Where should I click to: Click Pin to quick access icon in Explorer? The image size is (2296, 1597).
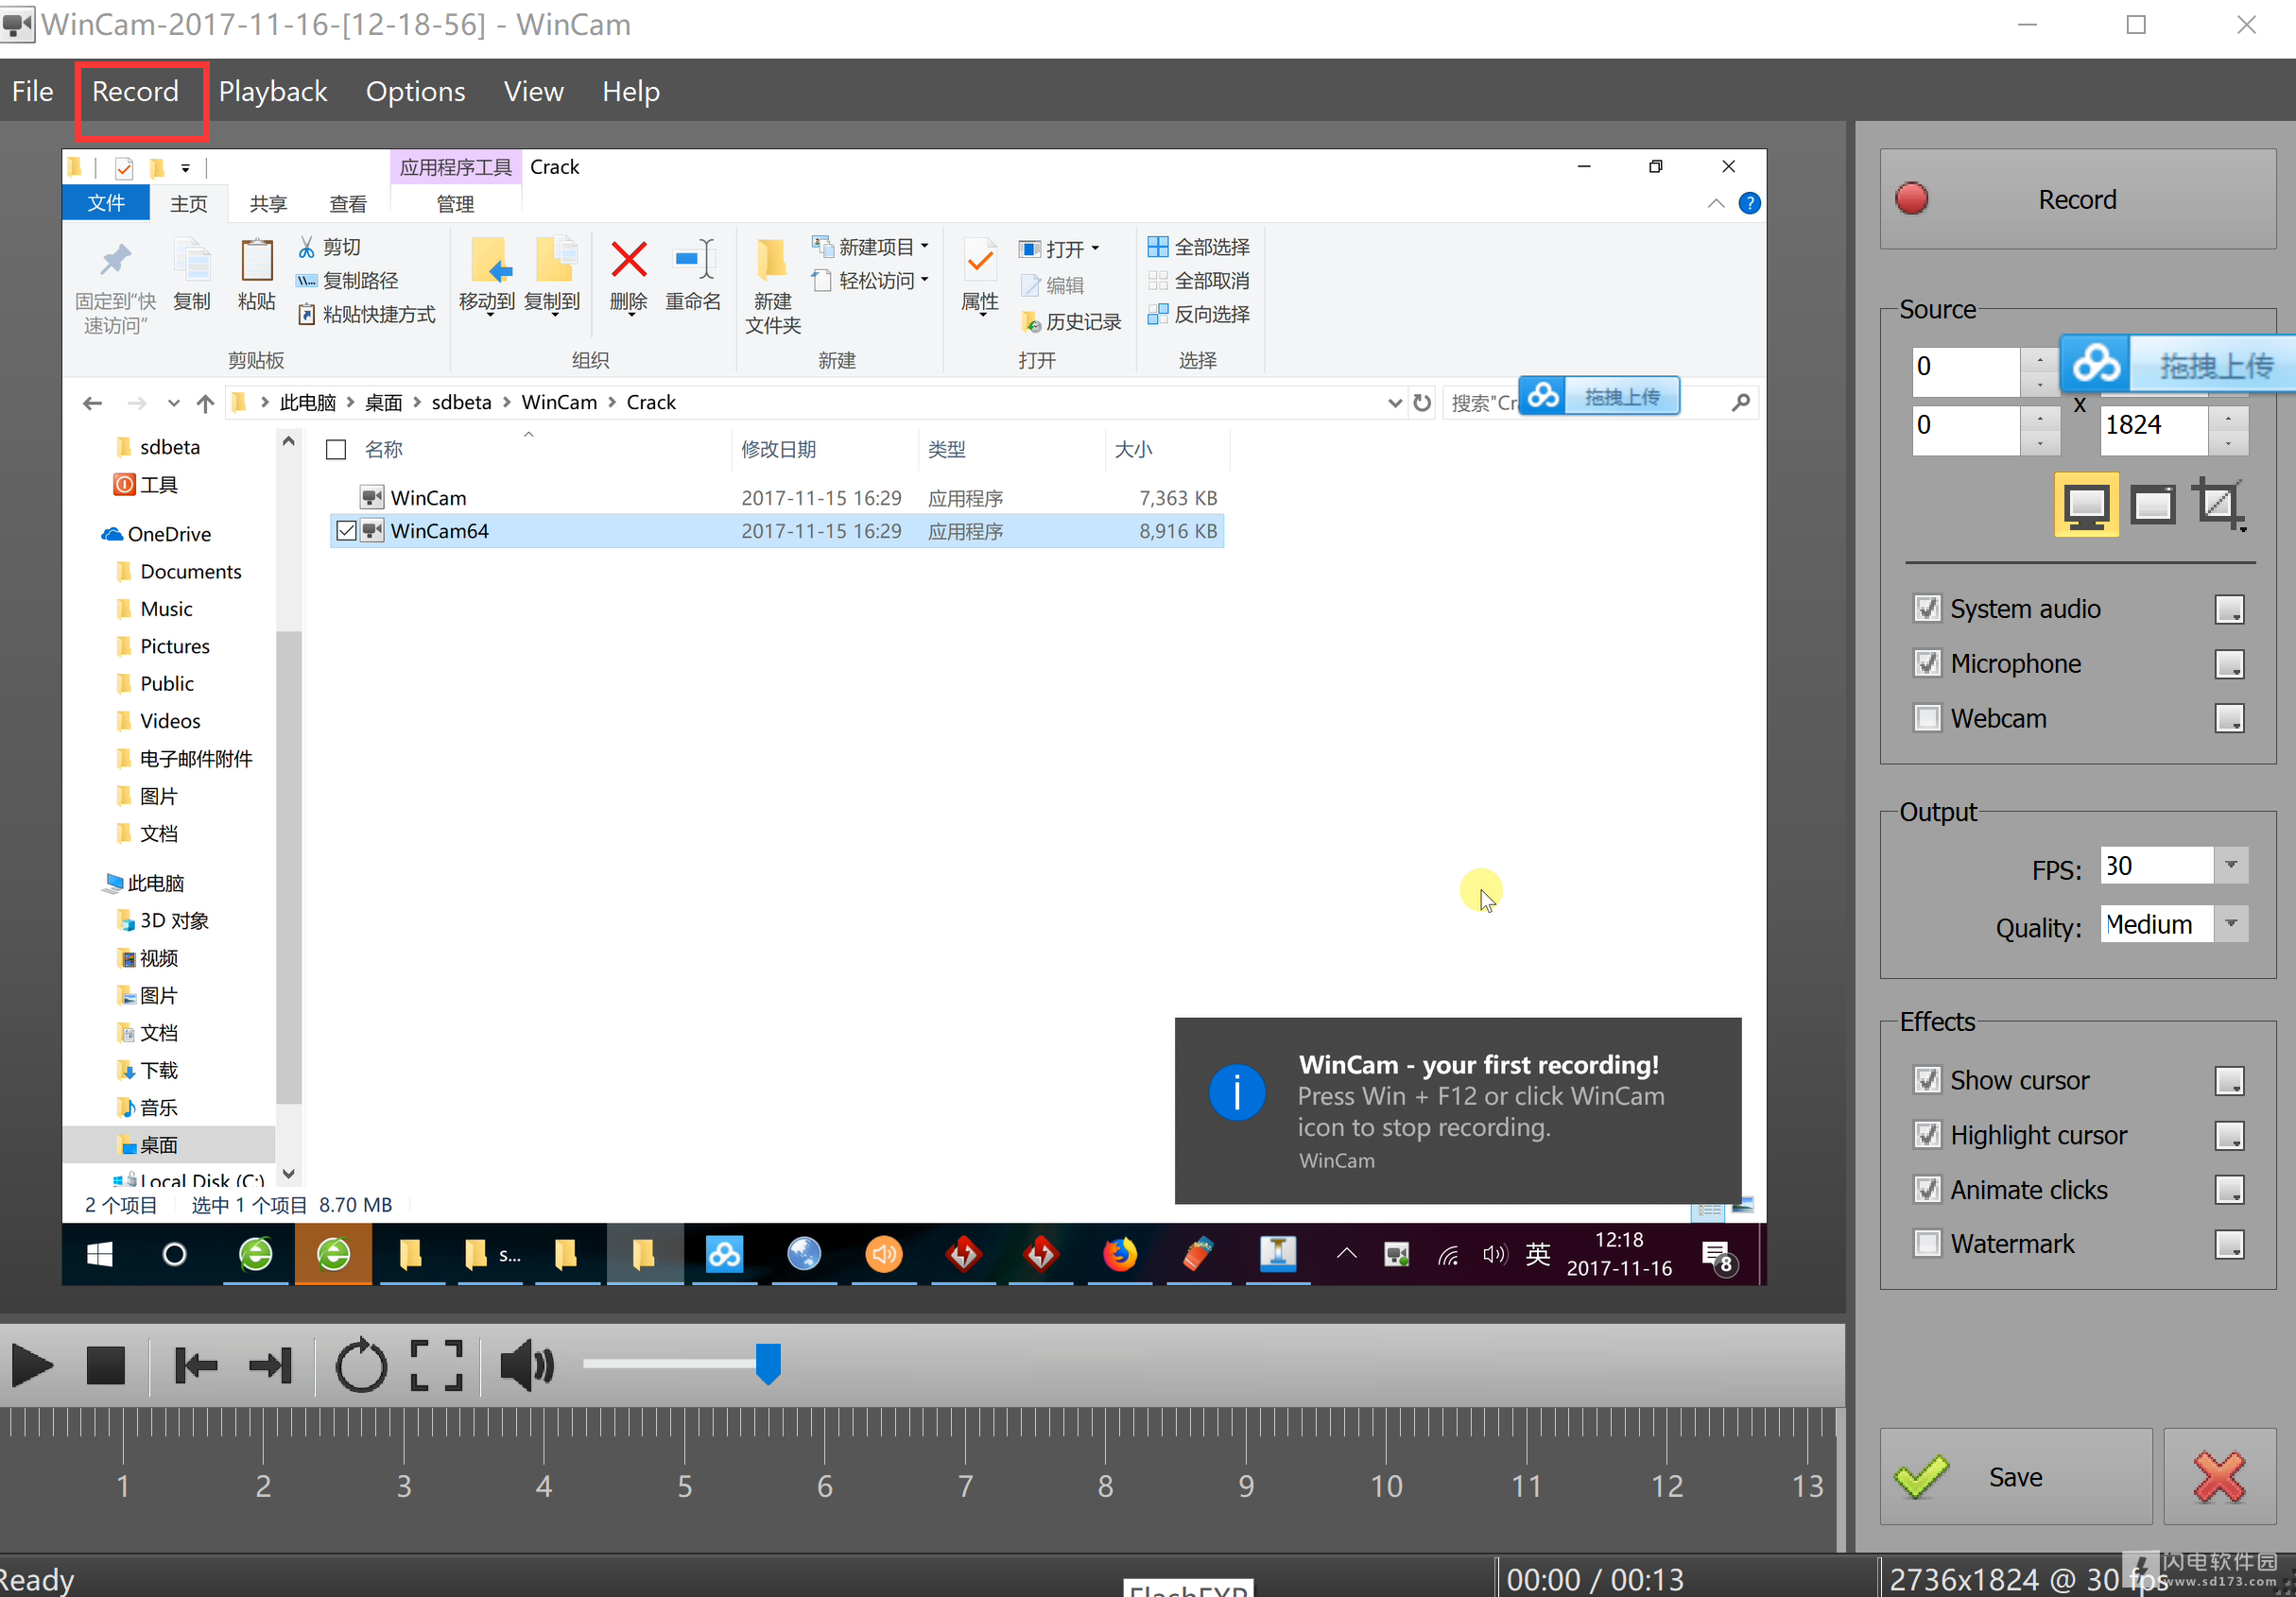click(115, 286)
